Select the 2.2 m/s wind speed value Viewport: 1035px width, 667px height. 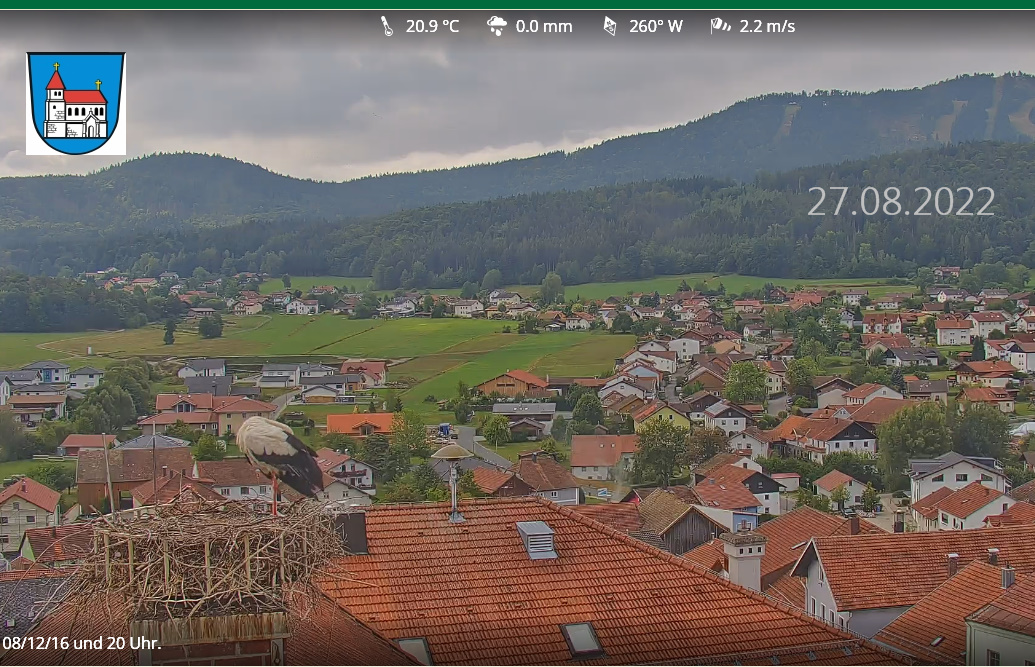767,26
